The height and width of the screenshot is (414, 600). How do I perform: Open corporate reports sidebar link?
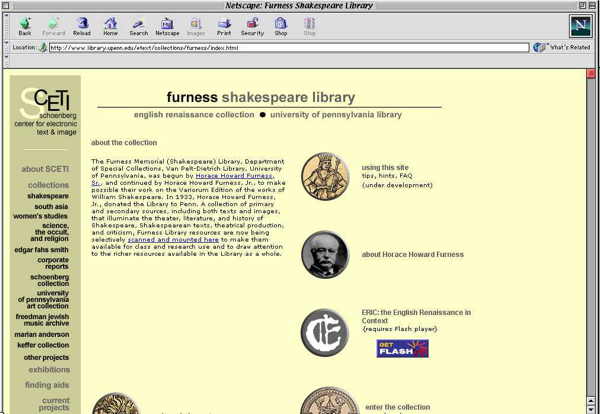[53, 263]
